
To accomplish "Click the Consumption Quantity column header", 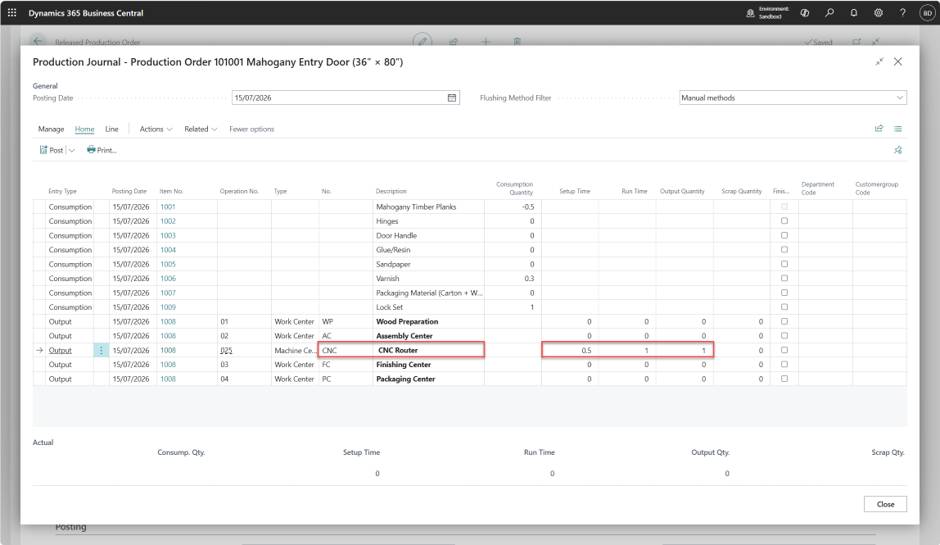I will click(x=514, y=188).
